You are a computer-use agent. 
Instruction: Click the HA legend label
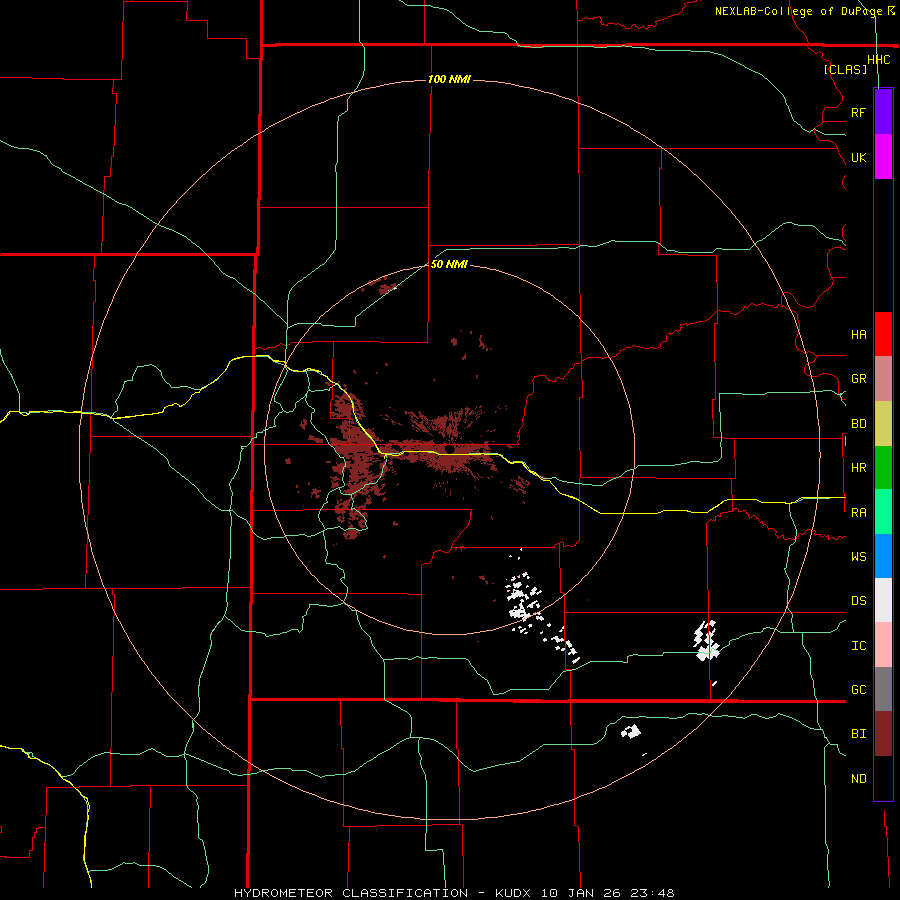pos(858,335)
